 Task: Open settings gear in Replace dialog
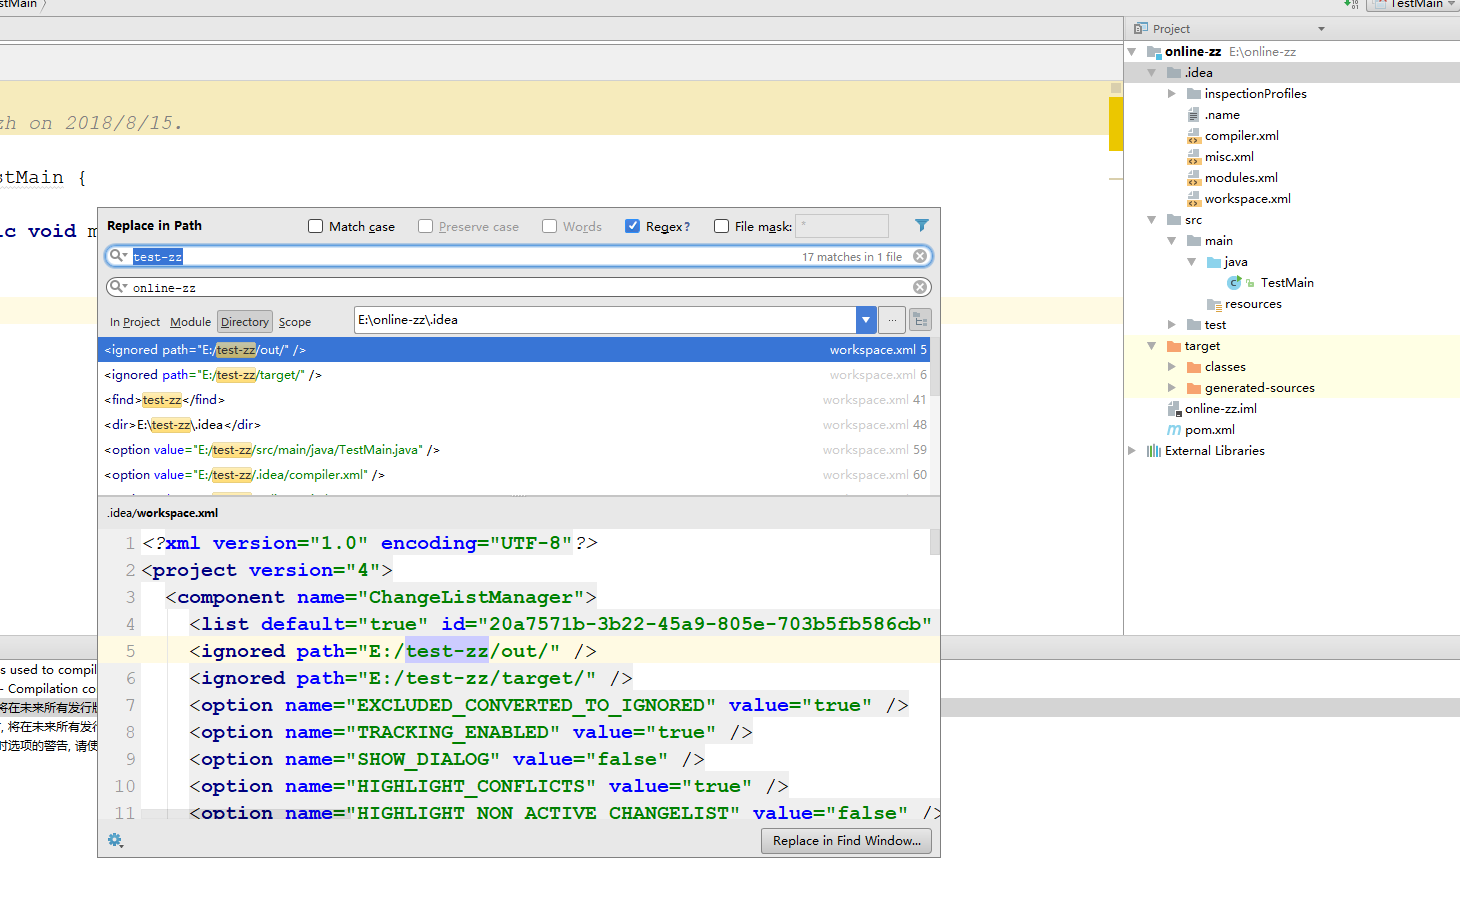(115, 840)
